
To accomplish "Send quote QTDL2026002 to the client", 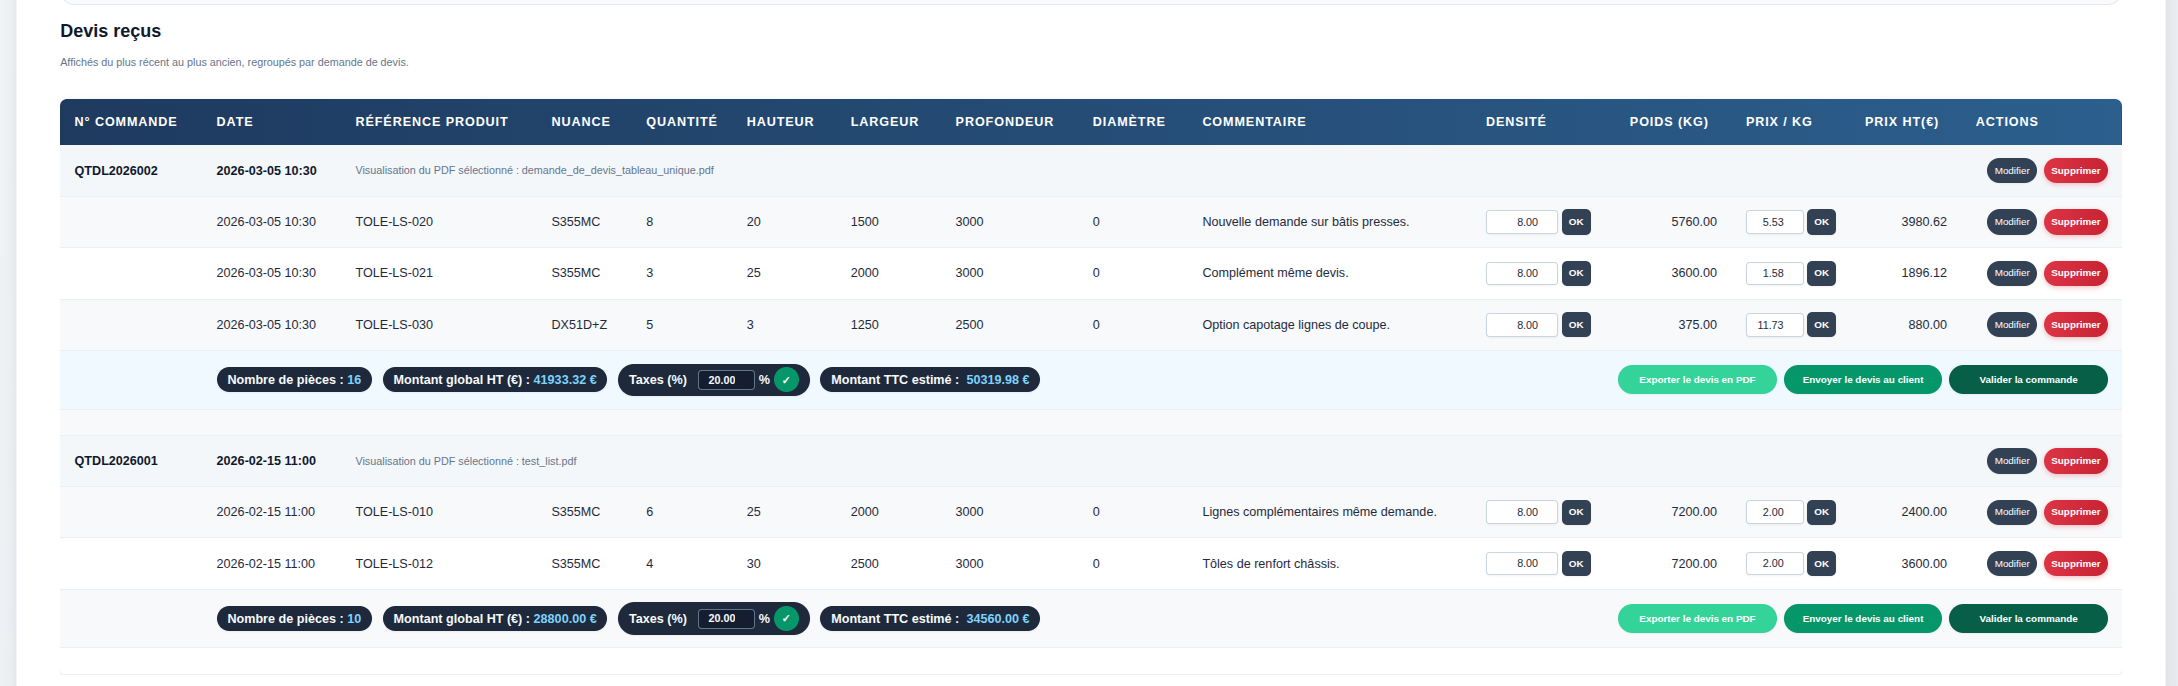I will pos(1862,380).
